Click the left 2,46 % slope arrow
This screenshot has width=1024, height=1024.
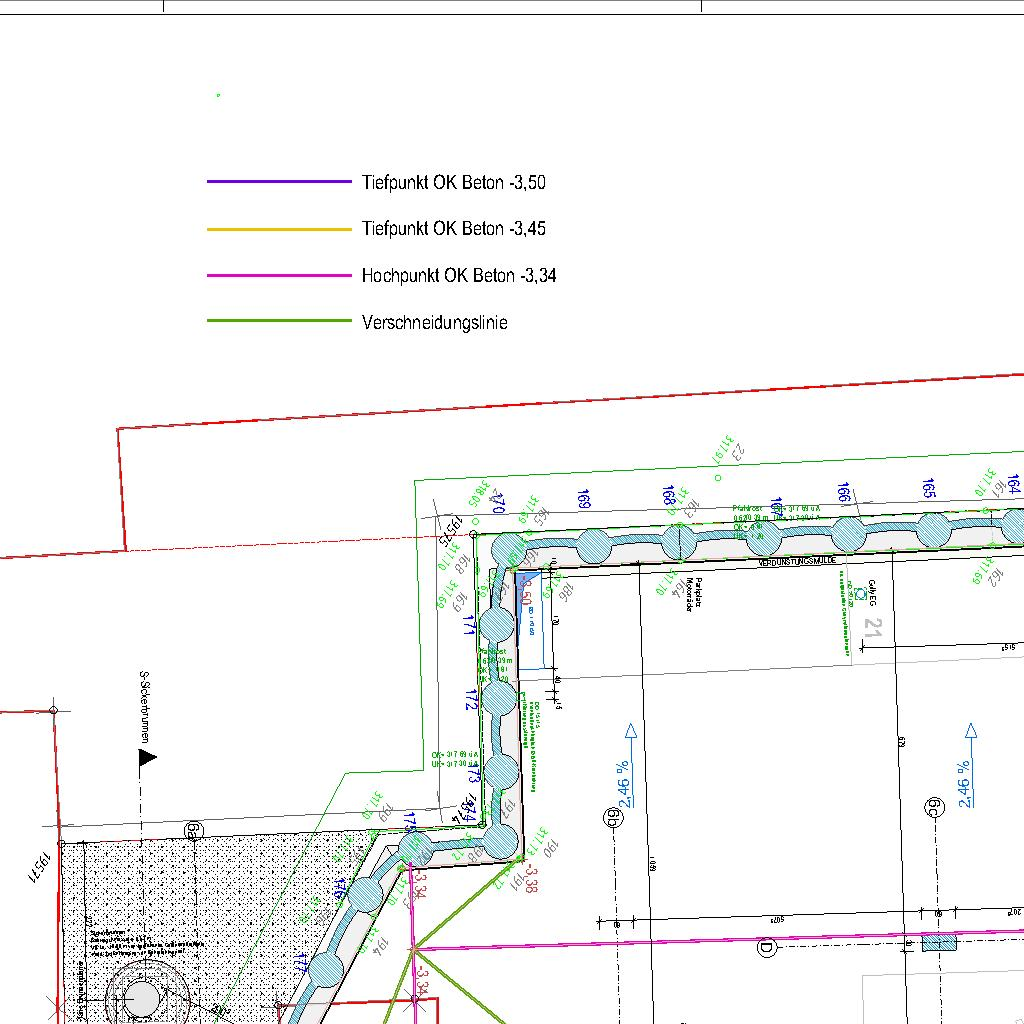(630, 767)
